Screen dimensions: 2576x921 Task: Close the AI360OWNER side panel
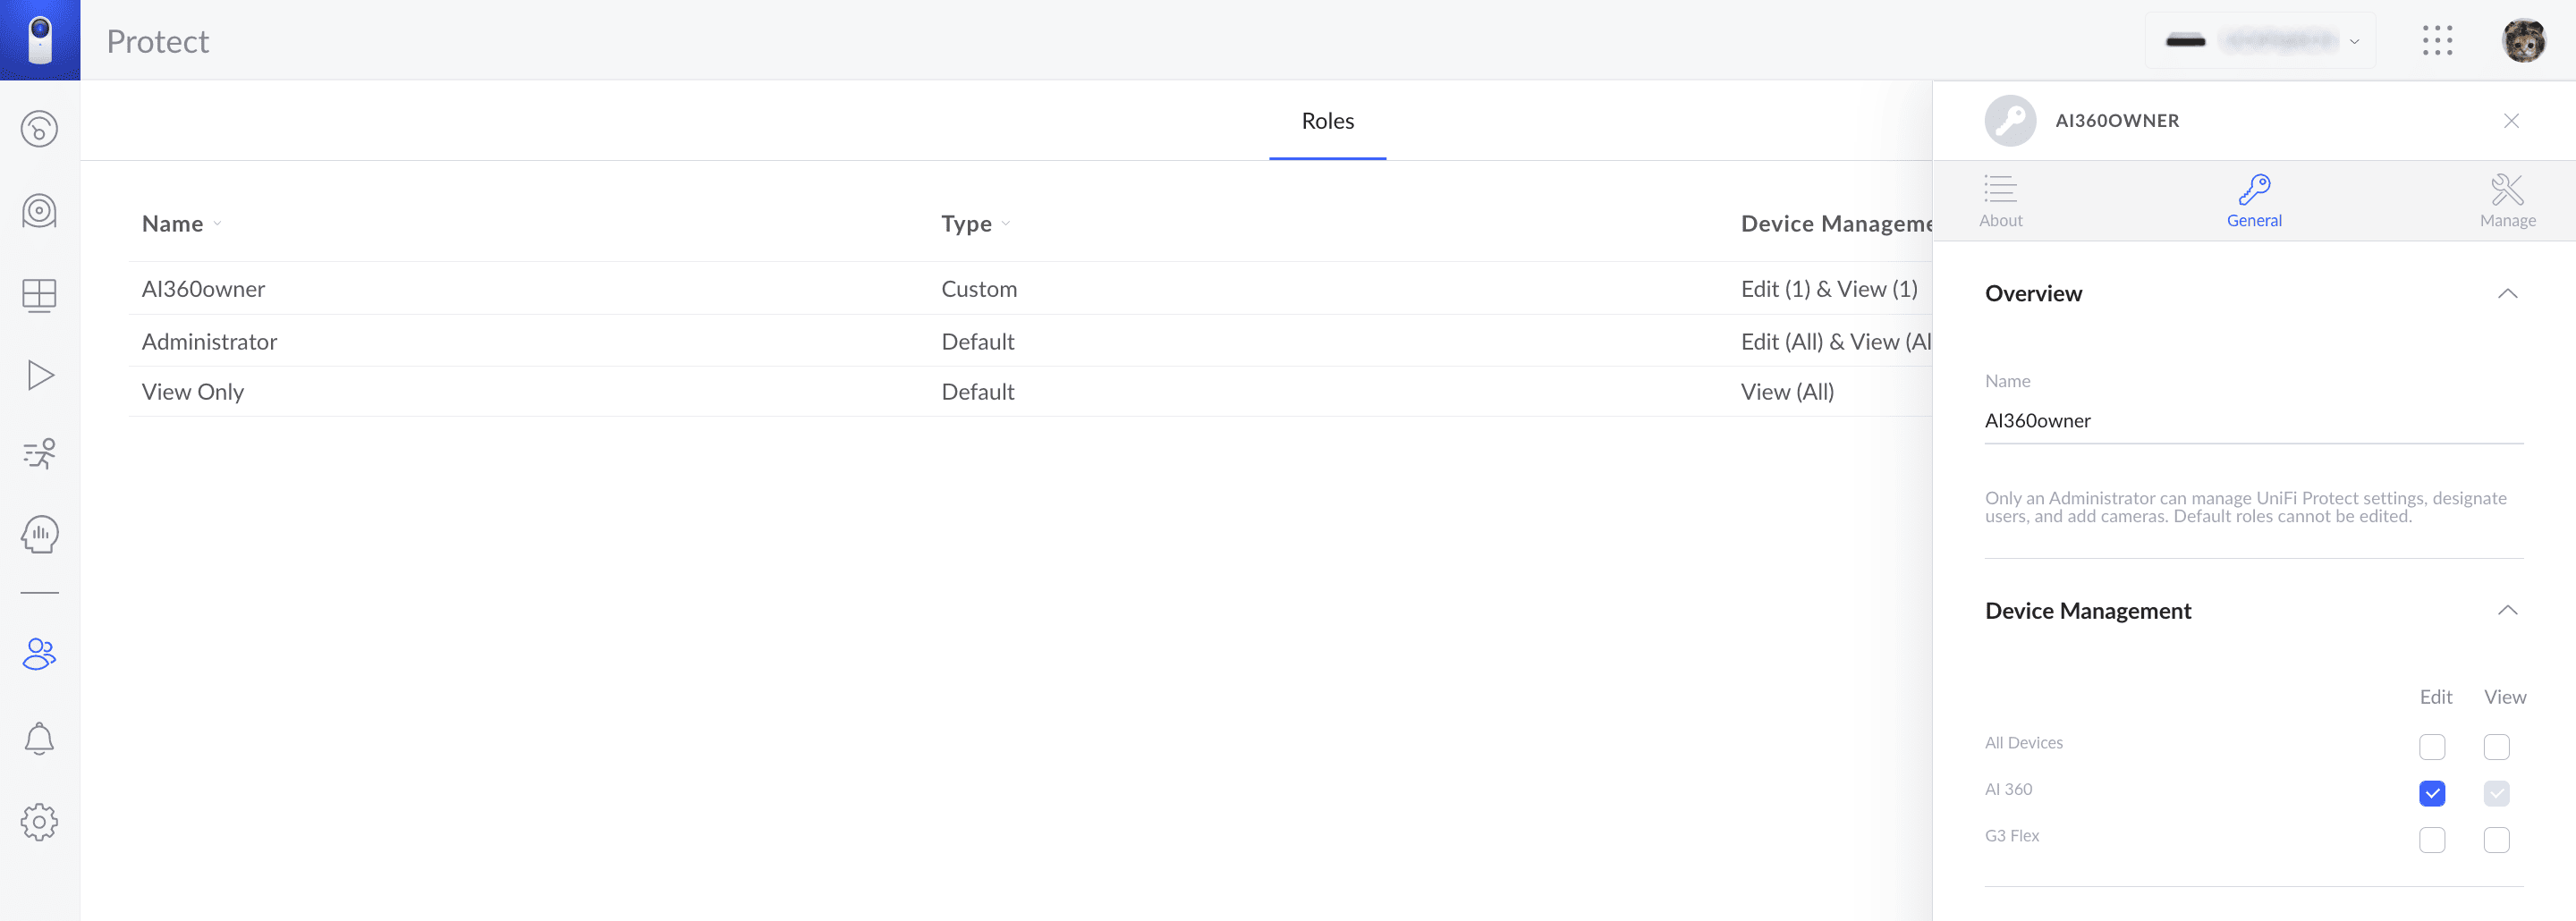[2511, 121]
